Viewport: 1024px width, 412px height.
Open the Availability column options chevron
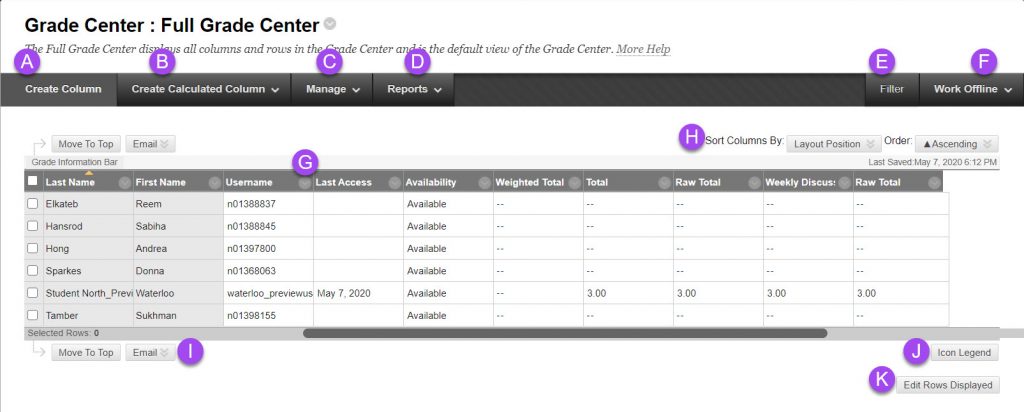484,183
